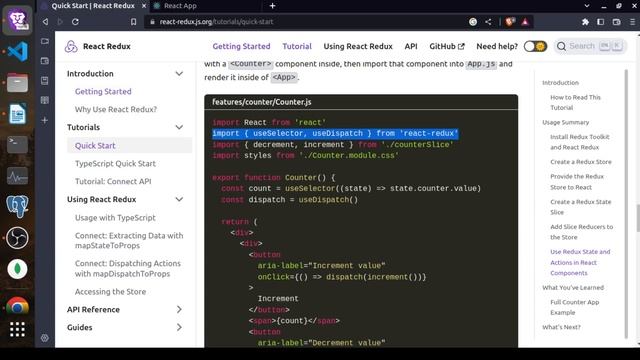The height and width of the screenshot is (360, 640).
Task: Toggle dark and light mode switch
Action: click(535, 46)
